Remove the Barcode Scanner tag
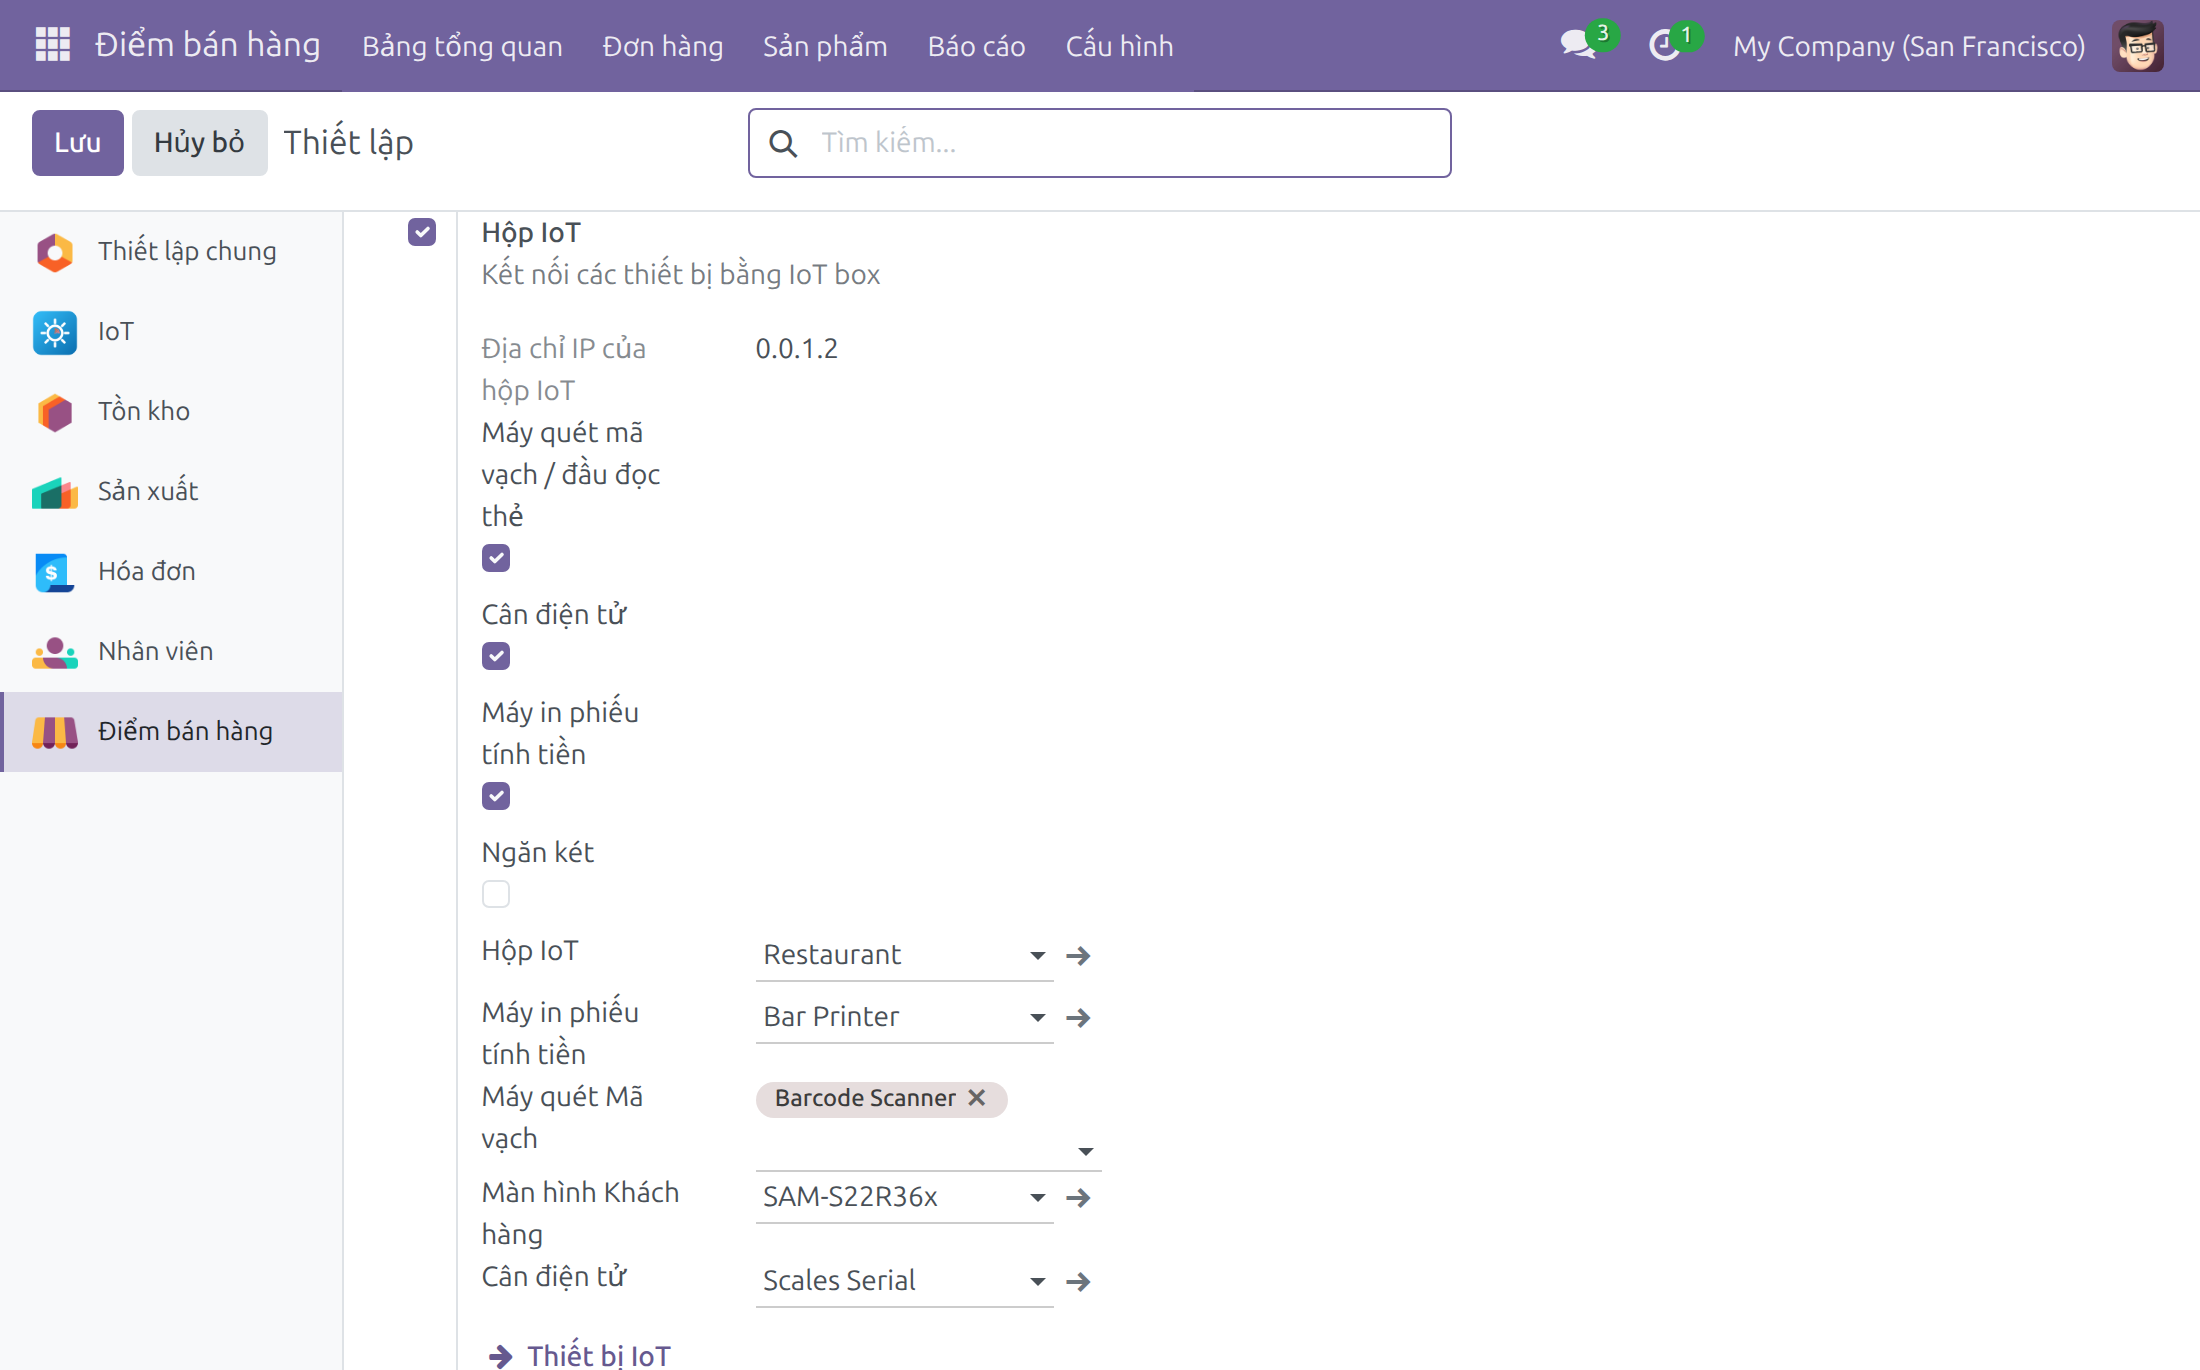Screen dimensions: 2200x1370 click(977, 1098)
